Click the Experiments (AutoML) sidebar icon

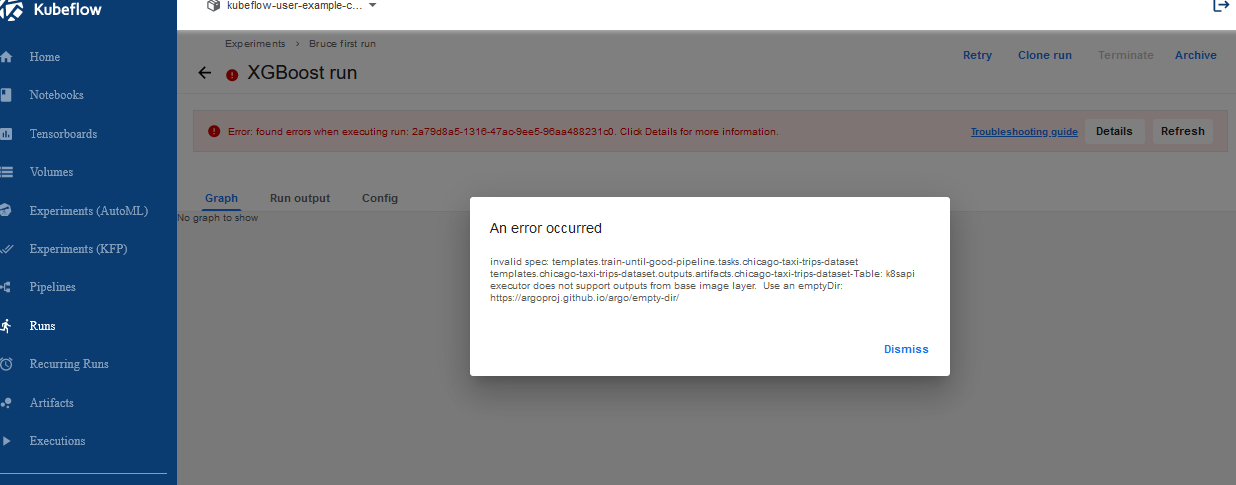pyautogui.click(x=5, y=211)
